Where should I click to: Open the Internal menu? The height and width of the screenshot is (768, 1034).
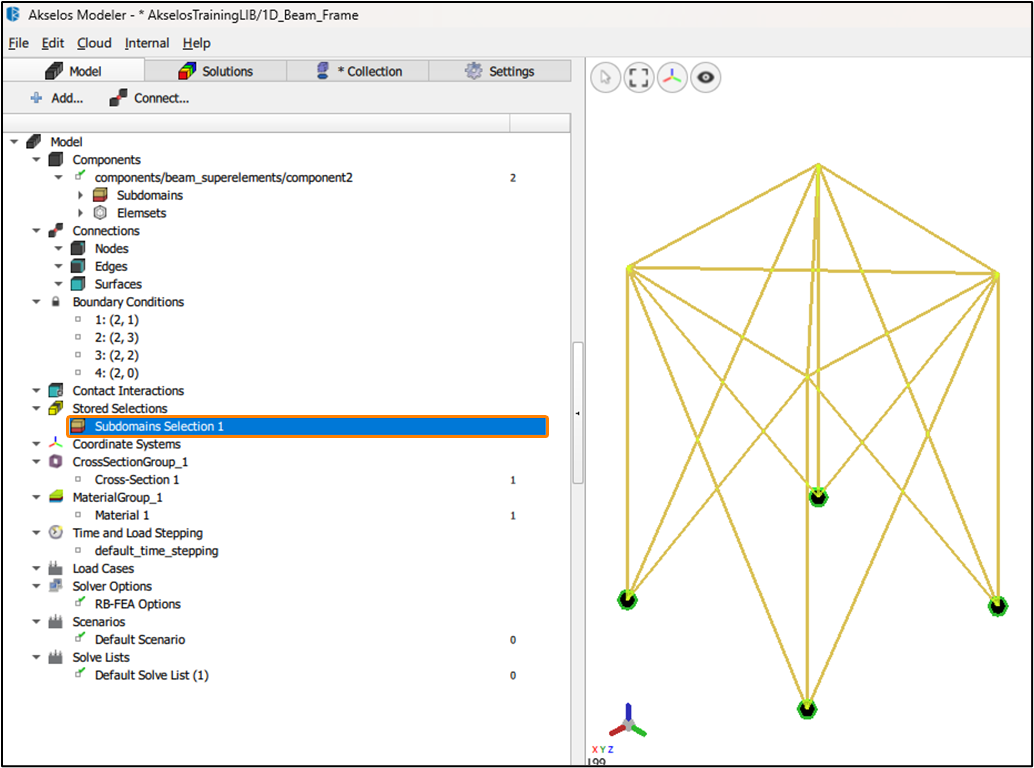click(x=147, y=43)
